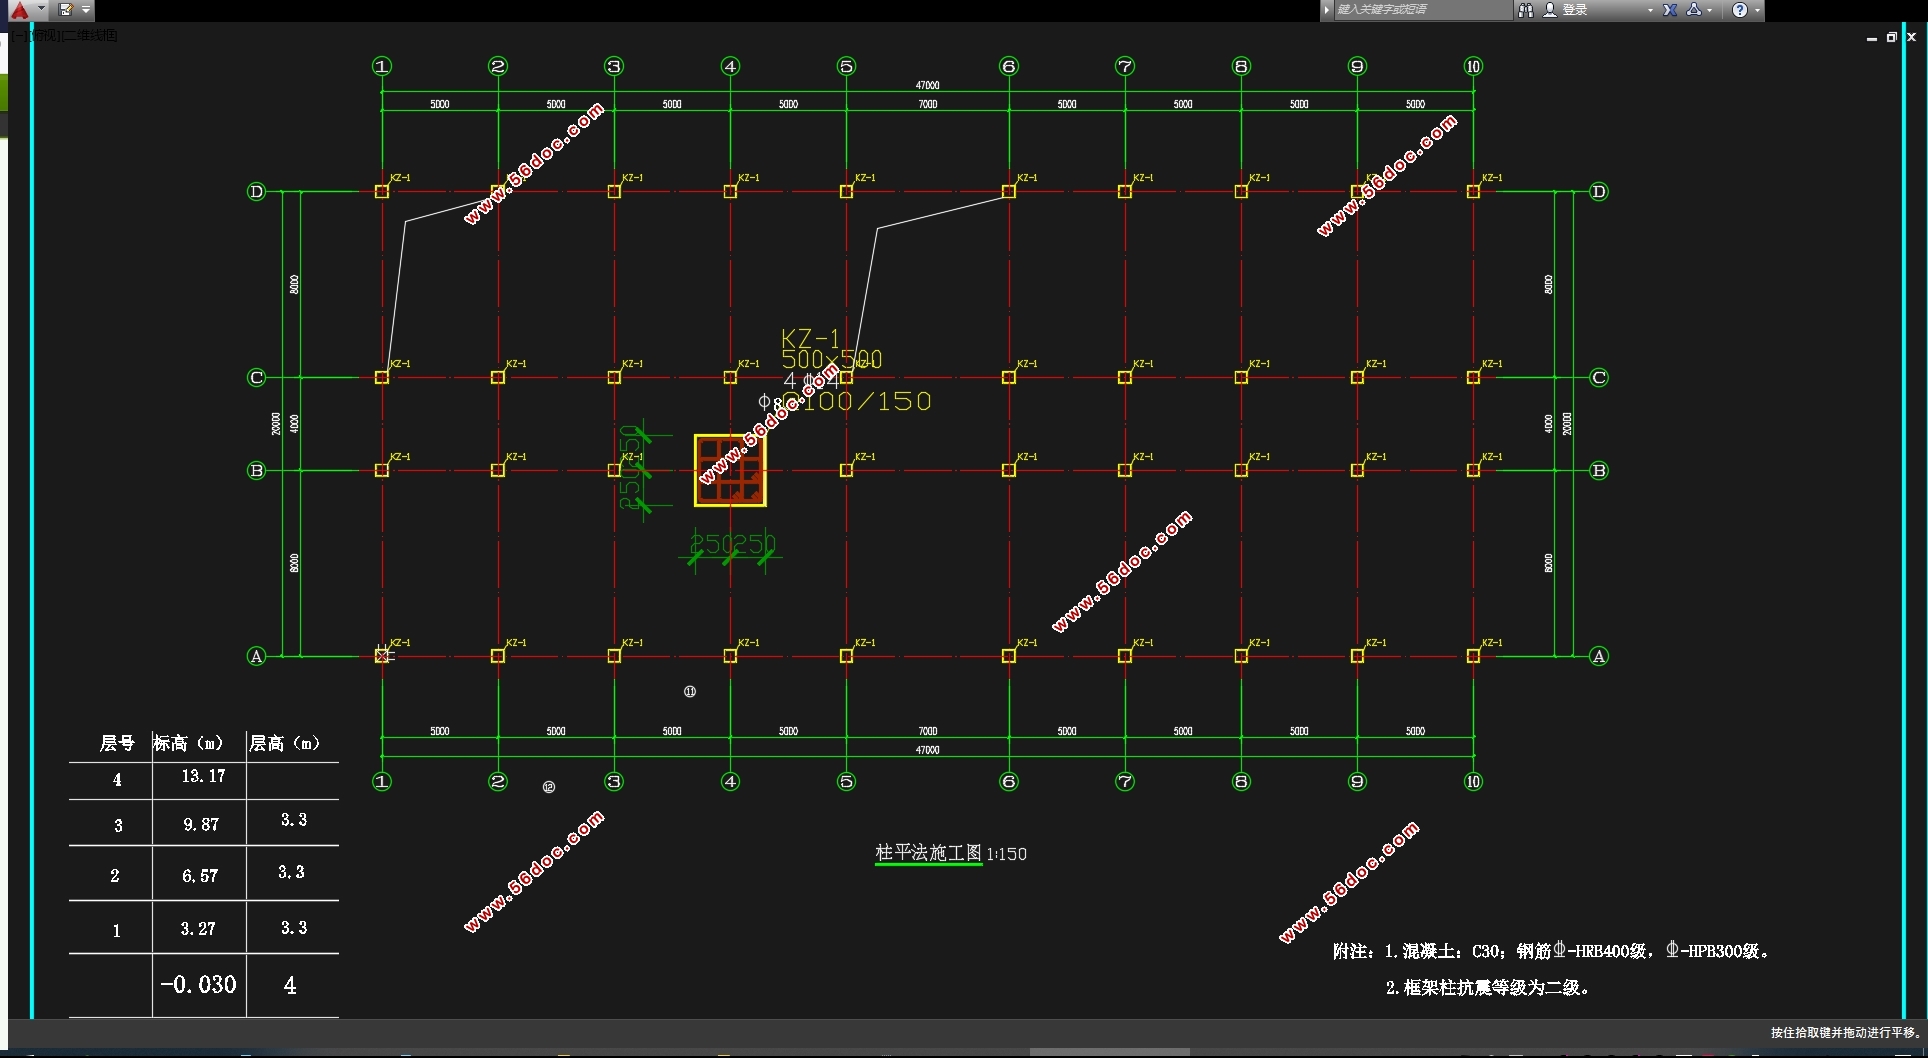Click the binoculars search icon

point(1525,10)
